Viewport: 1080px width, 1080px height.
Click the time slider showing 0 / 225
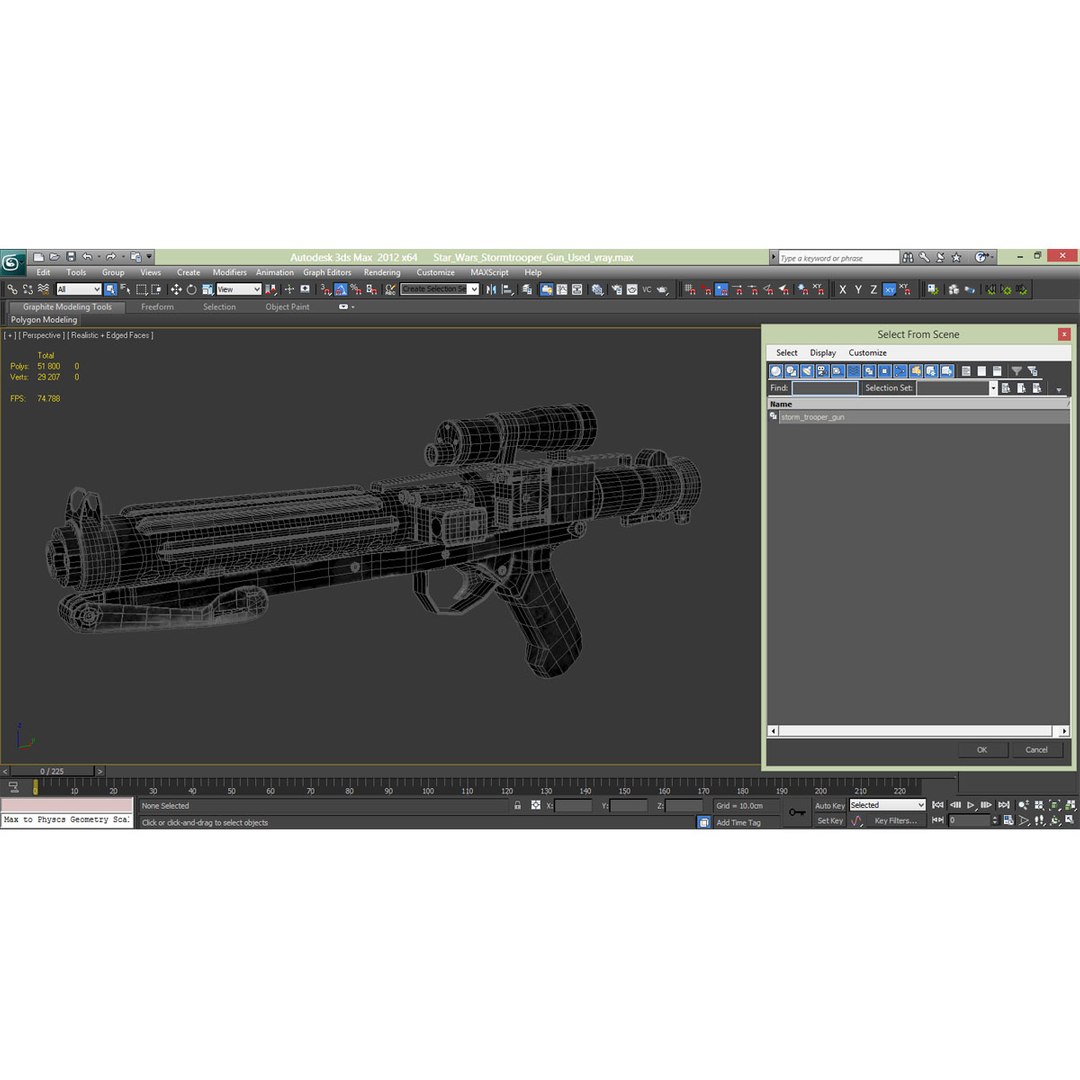(x=52, y=771)
